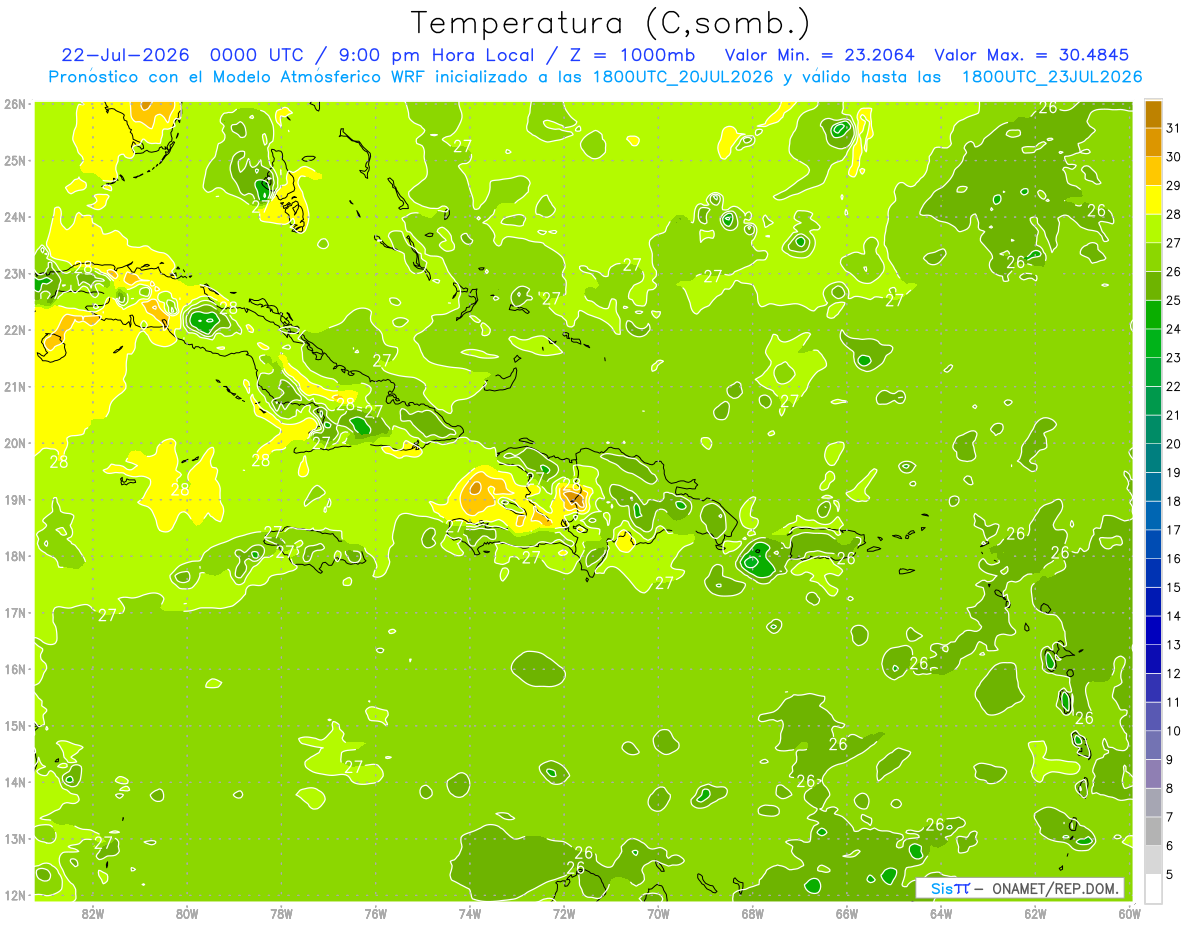The height and width of the screenshot is (927, 1200).
Task: Select the date text '22-Jul-2026'
Action: tap(125, 54)
